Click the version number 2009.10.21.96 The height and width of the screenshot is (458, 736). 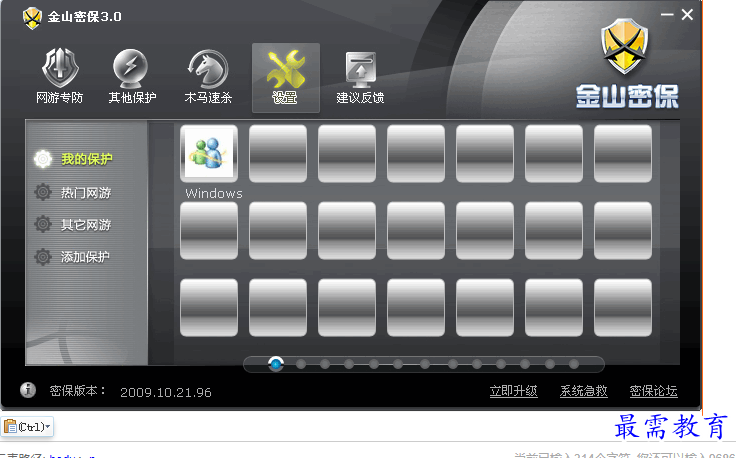pyautogui.click(x=166, y=392)
